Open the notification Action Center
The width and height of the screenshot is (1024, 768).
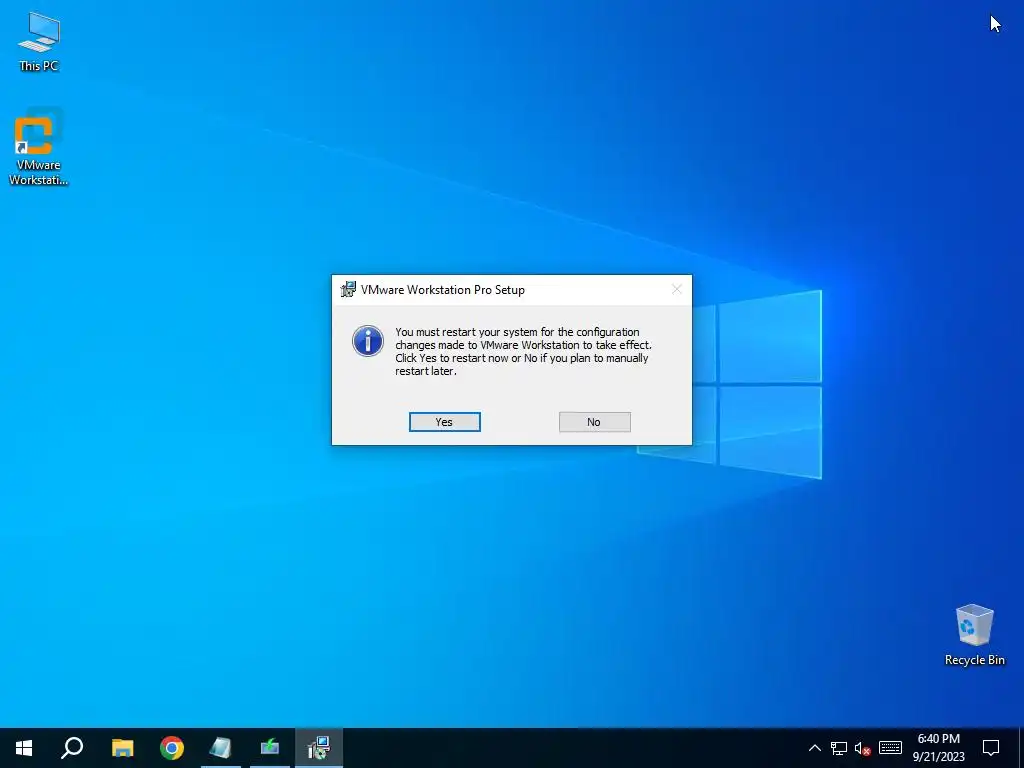[991, 748]
